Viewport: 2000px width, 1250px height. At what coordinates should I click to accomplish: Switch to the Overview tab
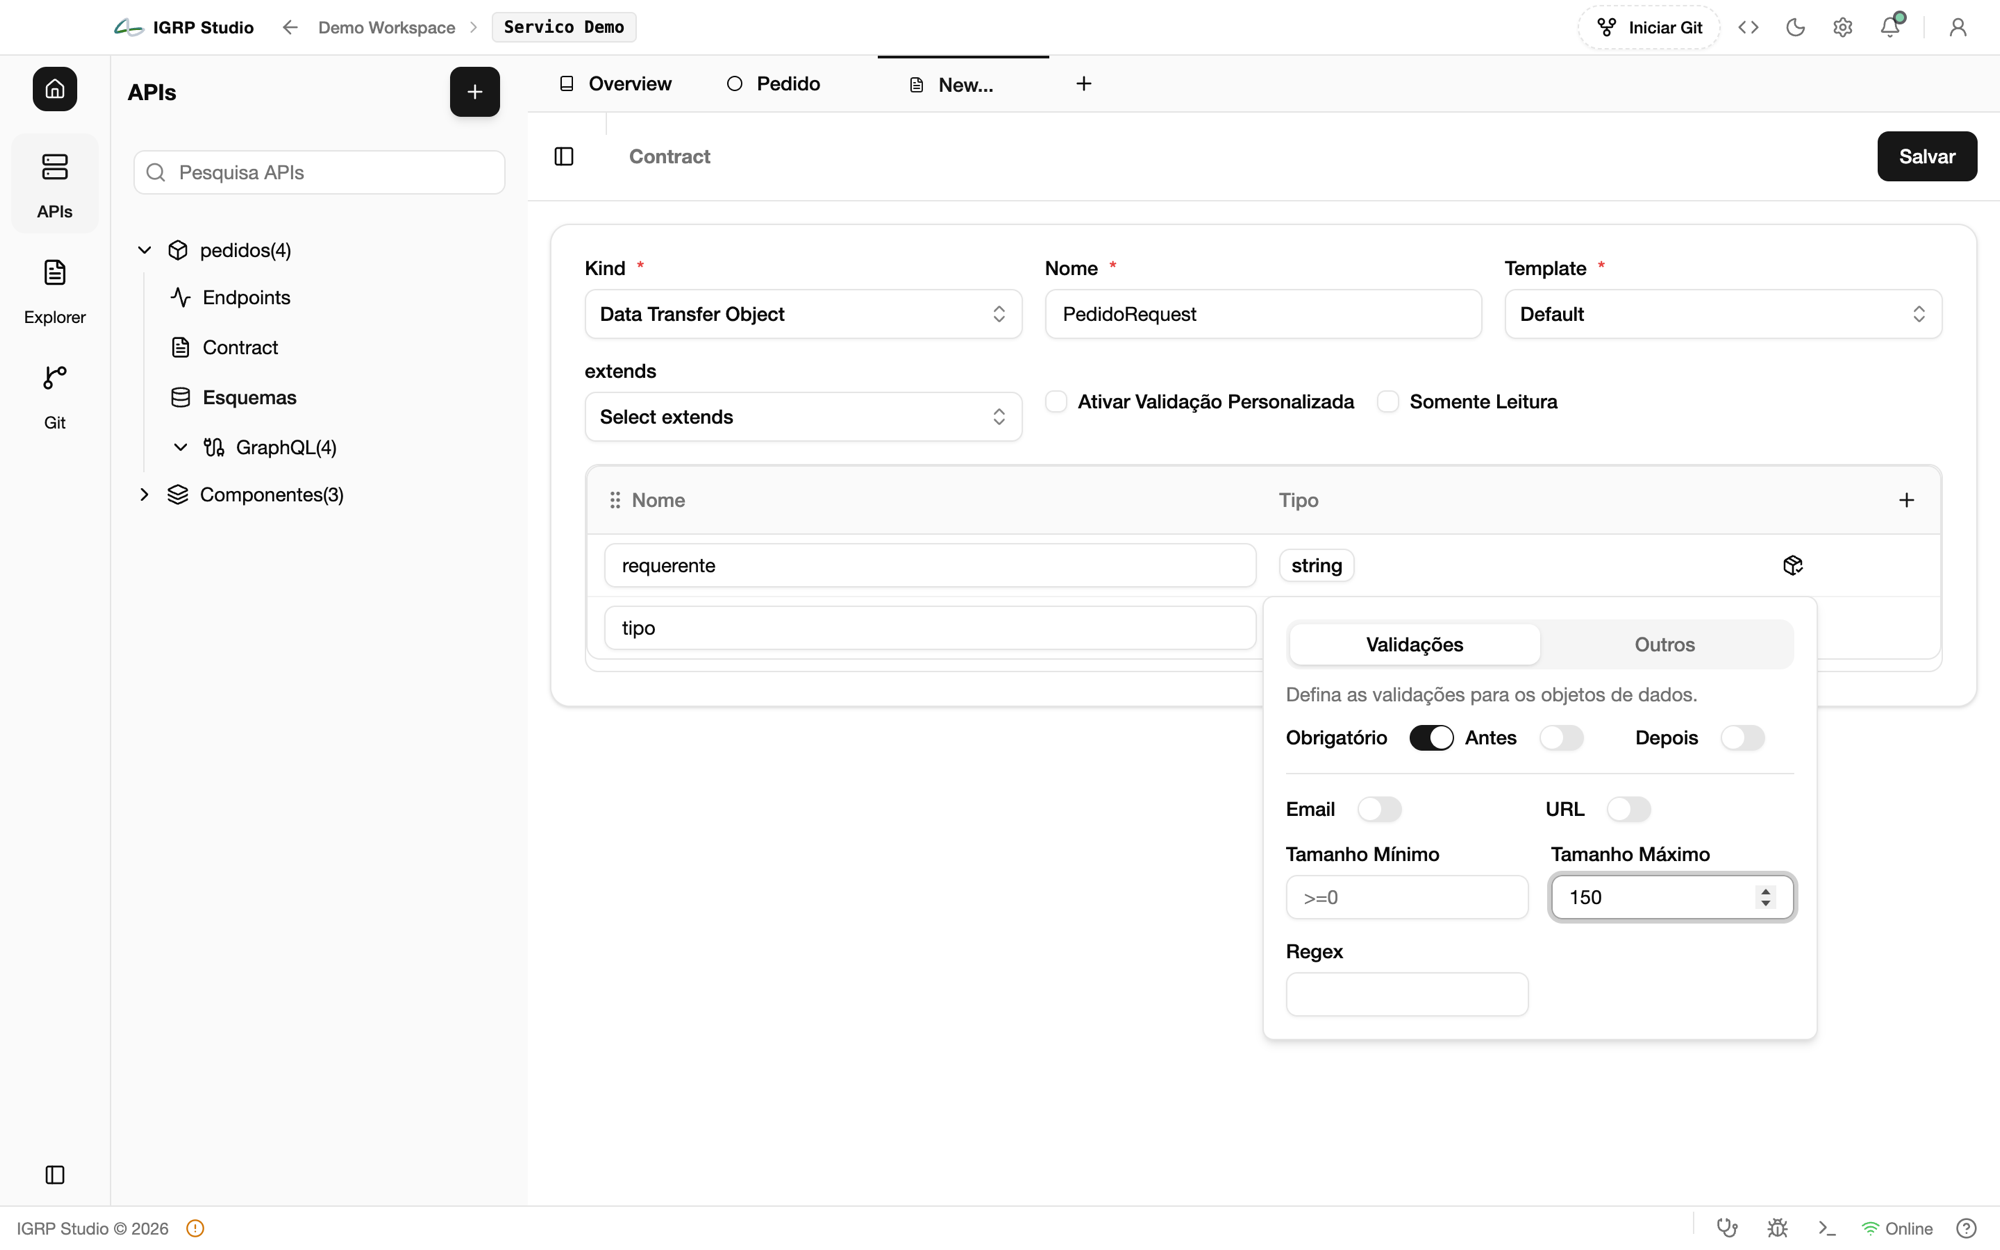click(x=615, y=84)
